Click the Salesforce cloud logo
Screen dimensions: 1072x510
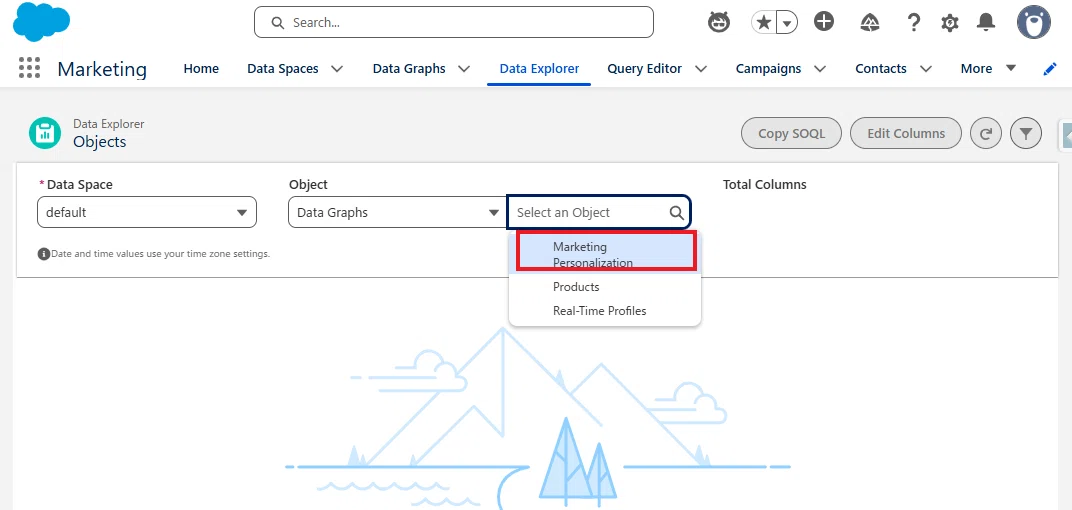42,22
